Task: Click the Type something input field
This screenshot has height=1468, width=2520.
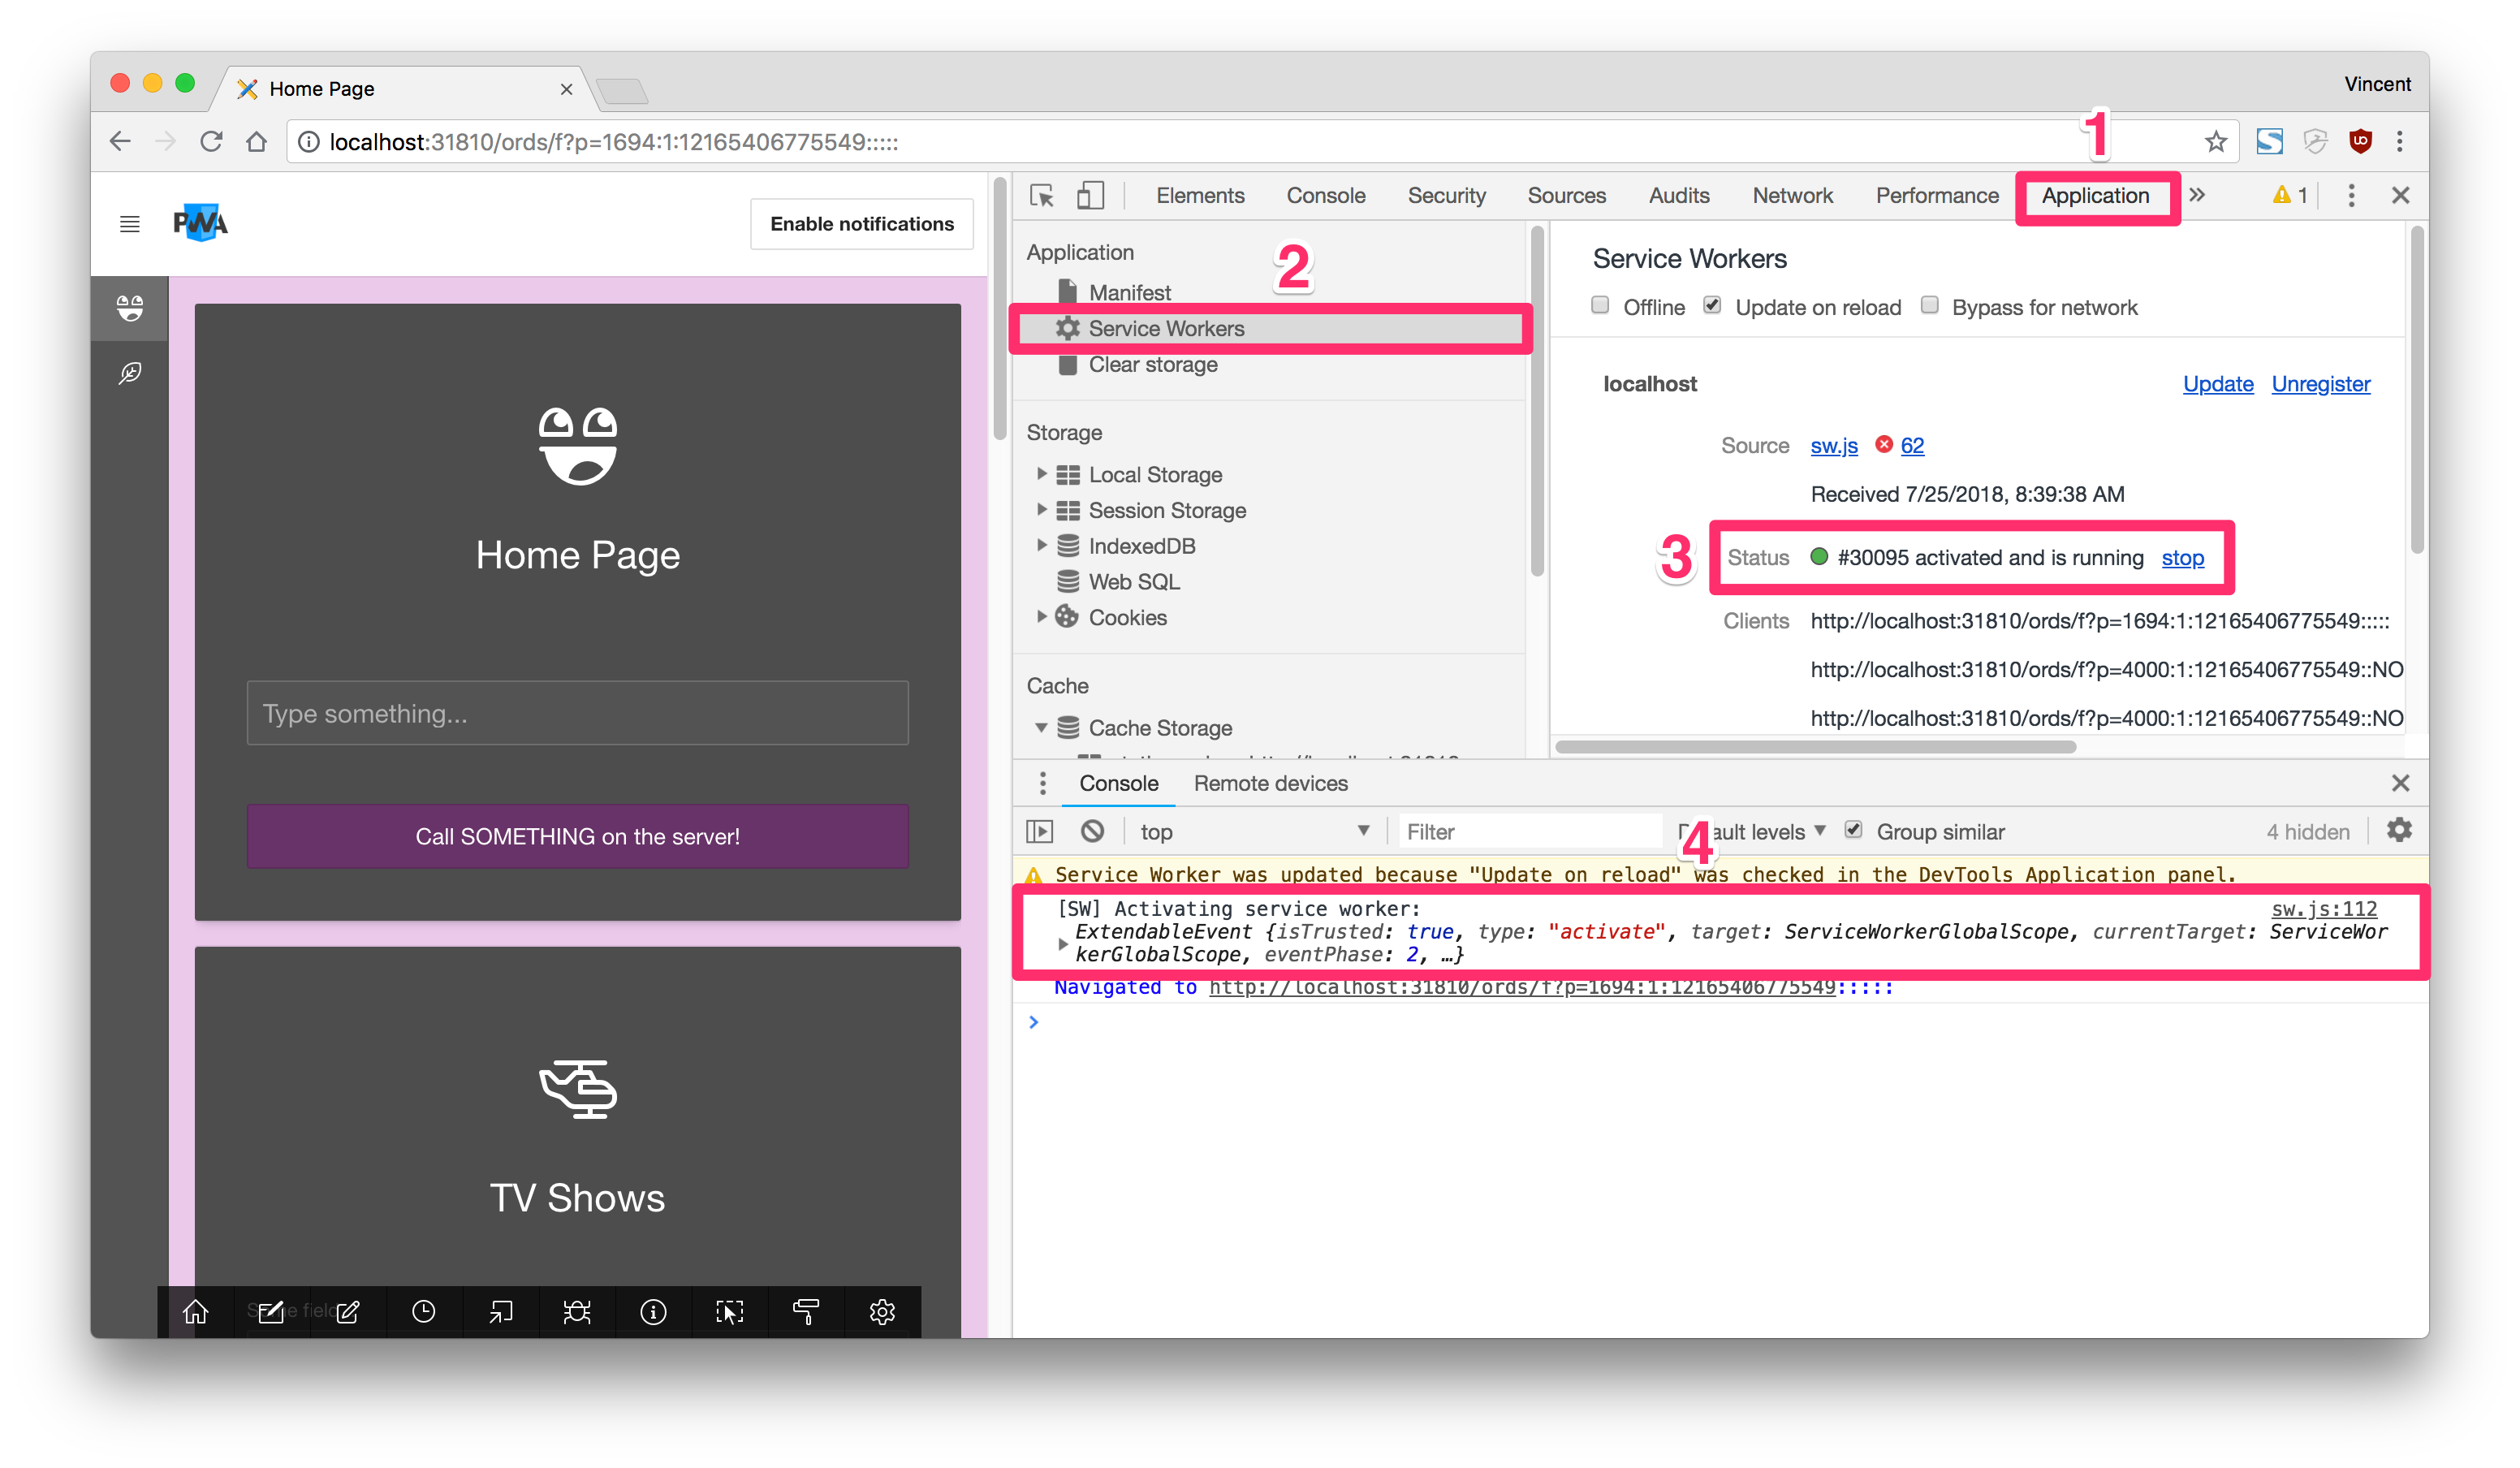Action: tap(577, 713)
